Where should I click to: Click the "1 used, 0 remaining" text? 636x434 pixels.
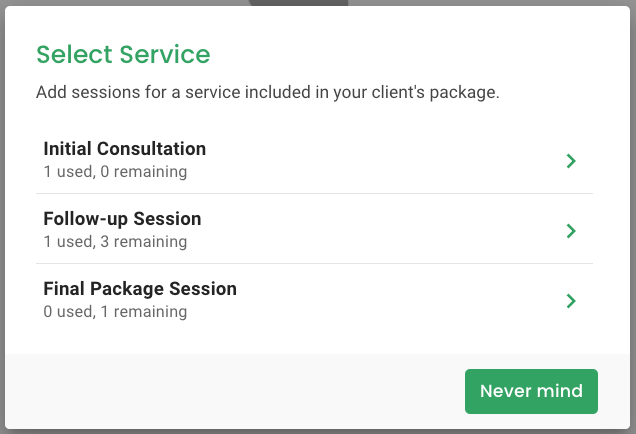115,172
